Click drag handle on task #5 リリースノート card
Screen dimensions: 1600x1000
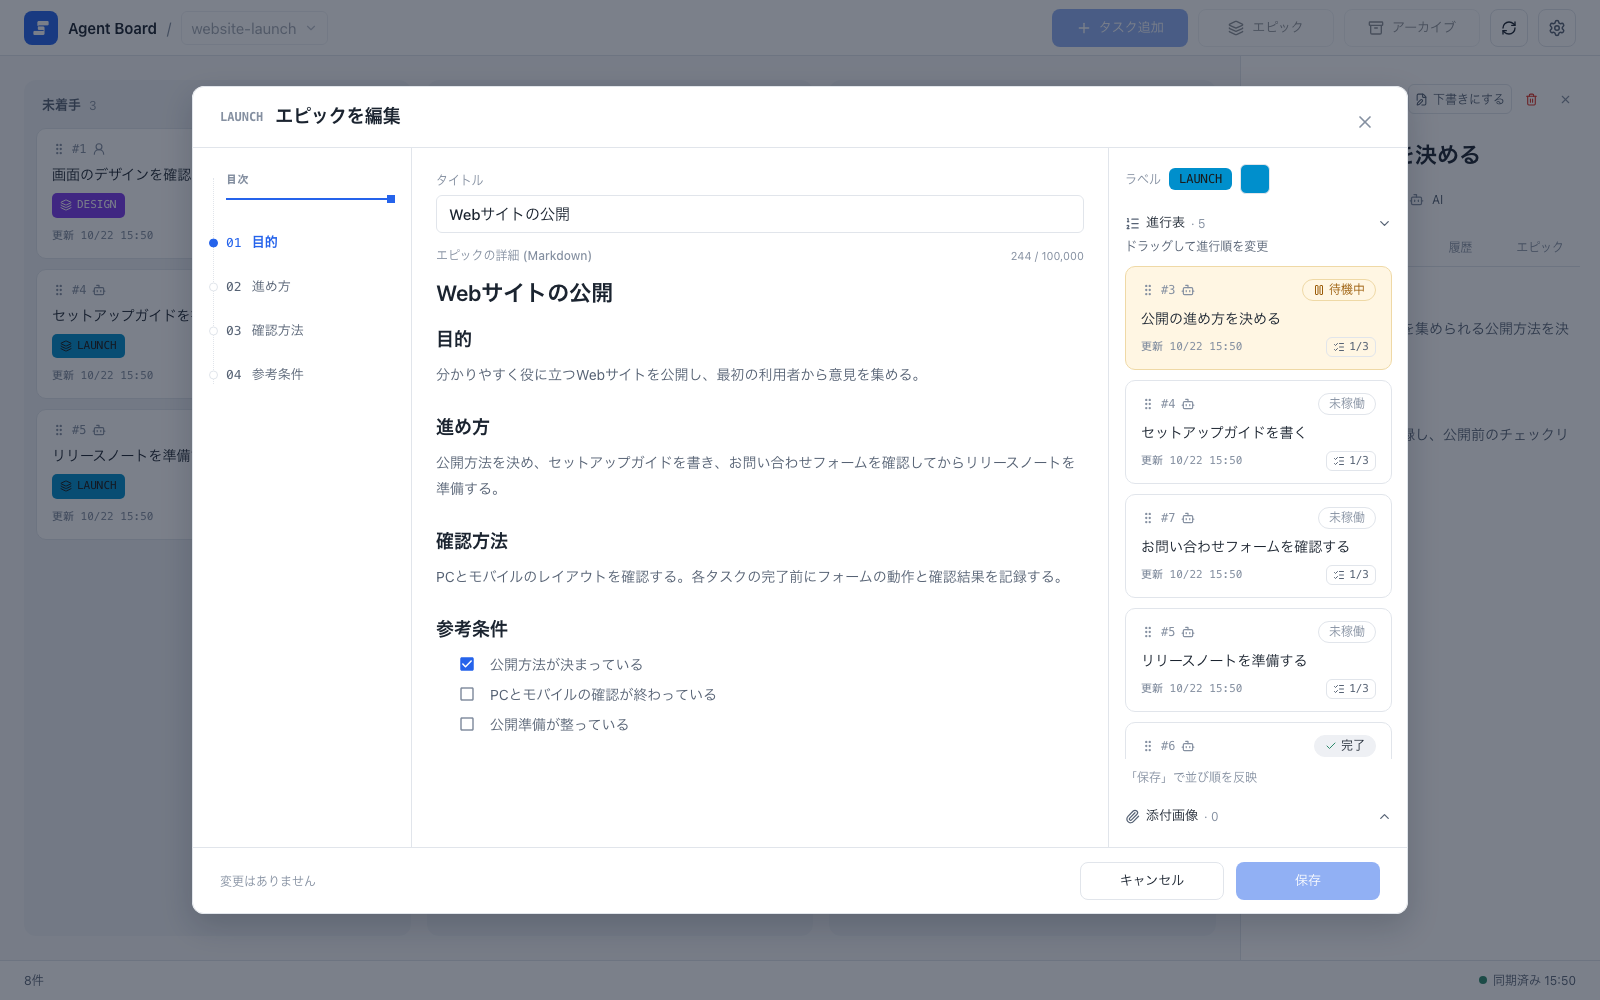coord(1148,632)
